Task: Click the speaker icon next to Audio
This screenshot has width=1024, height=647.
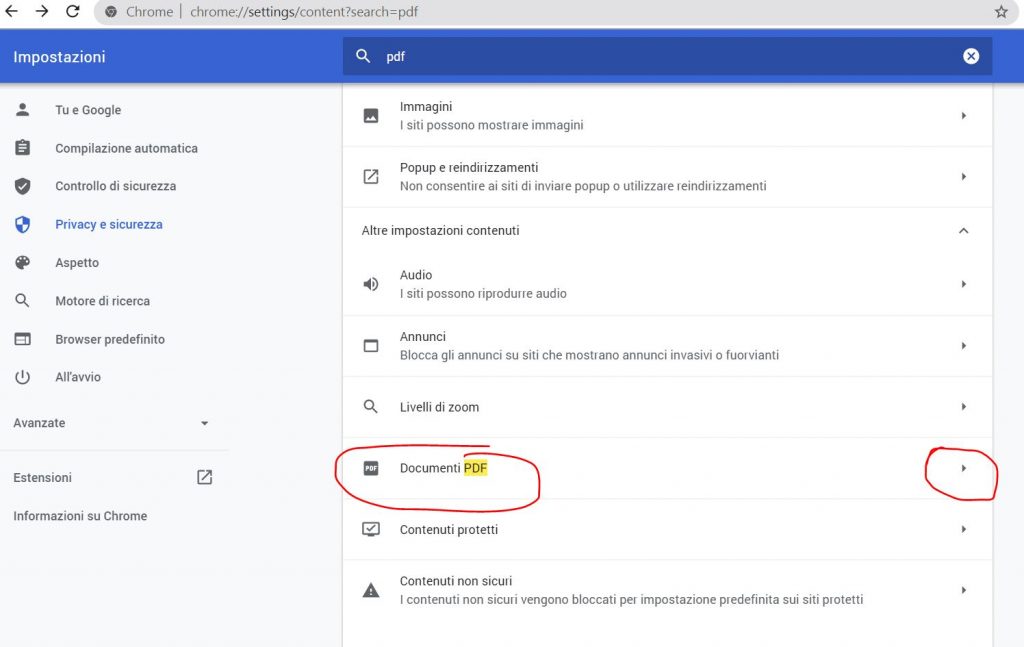Action: [x=370, y=284]
